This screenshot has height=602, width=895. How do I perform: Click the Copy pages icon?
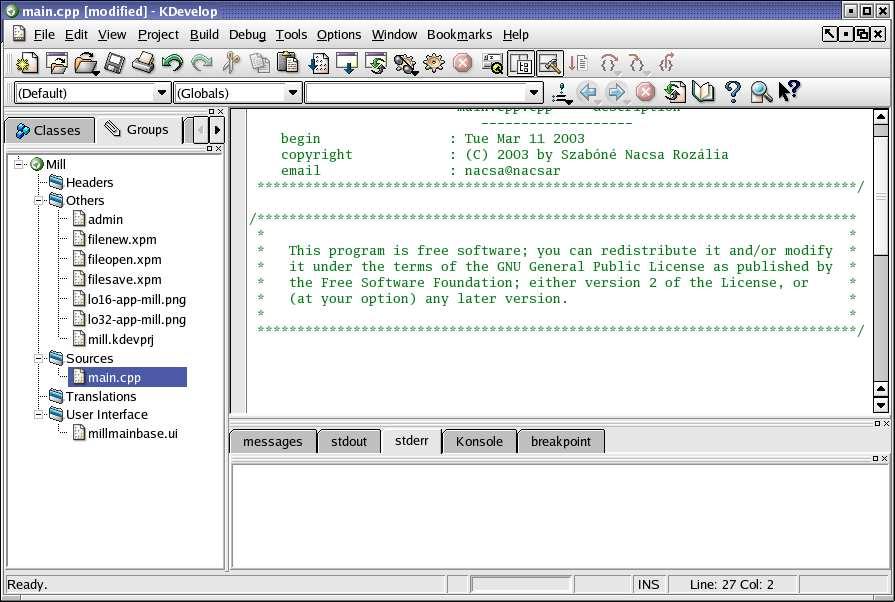pyautogui.click(x=260, y=63)
